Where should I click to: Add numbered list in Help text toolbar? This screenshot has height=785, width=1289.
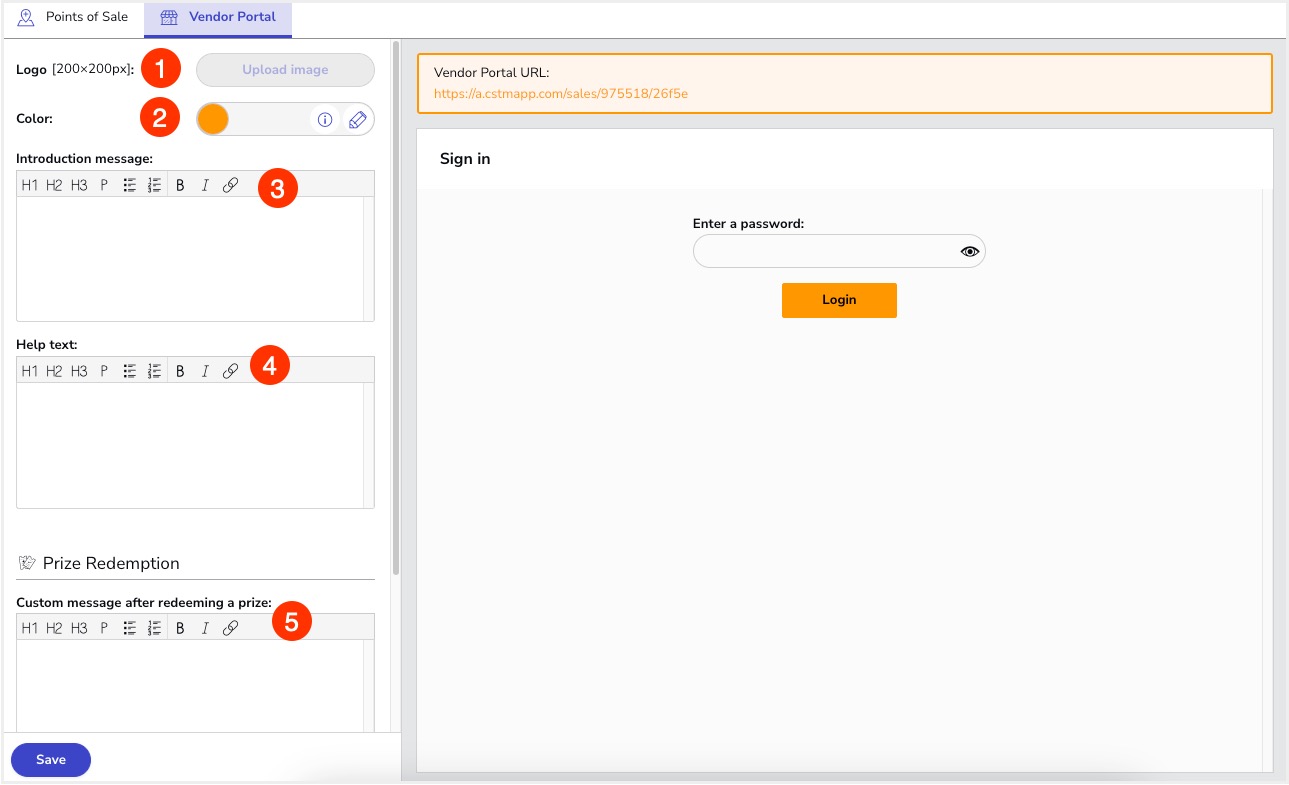pos(154,371)
